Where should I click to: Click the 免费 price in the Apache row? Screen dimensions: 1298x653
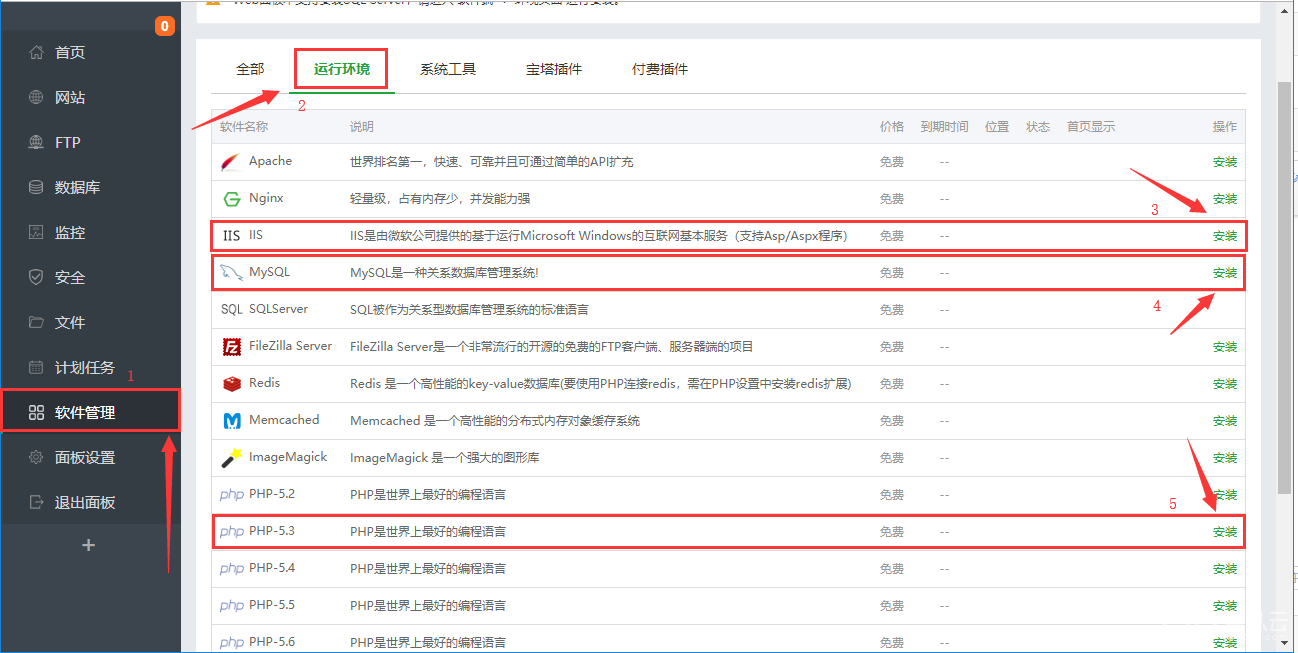coord(892,162)
